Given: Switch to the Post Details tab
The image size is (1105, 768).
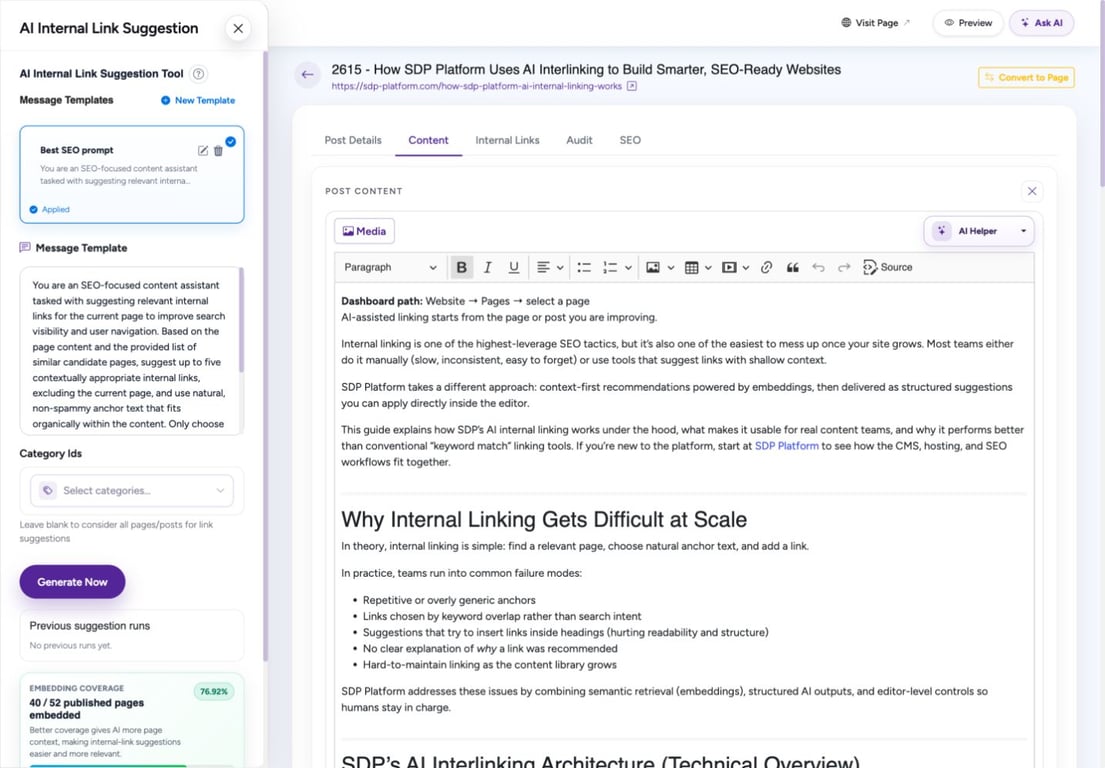Looking at the screenshot, I should [353, 140].
